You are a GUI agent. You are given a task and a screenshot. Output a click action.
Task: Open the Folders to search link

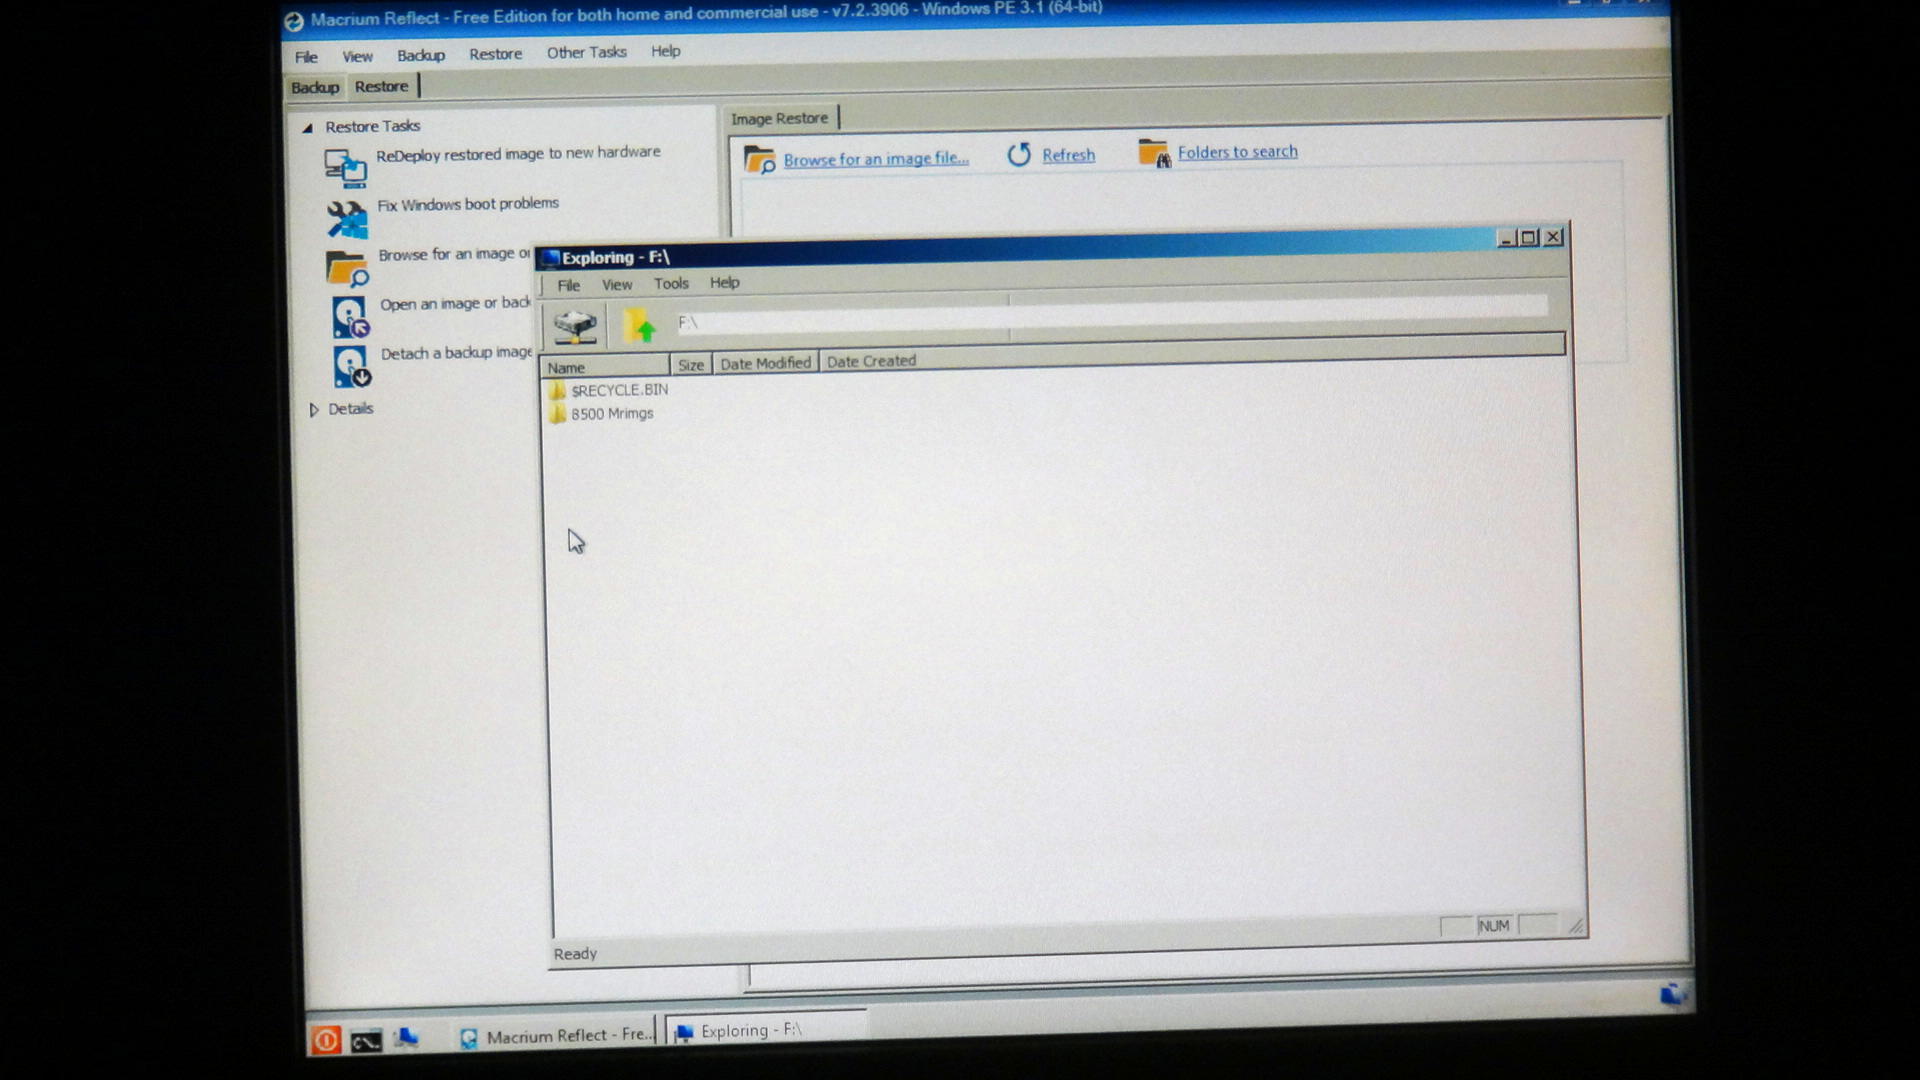[1237, 152]
